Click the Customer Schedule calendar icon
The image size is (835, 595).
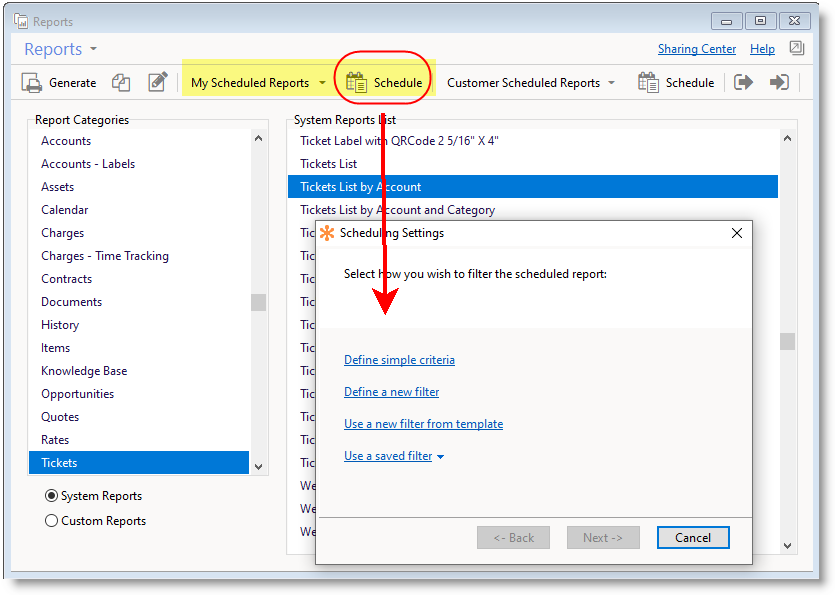(x=648, y=83)
